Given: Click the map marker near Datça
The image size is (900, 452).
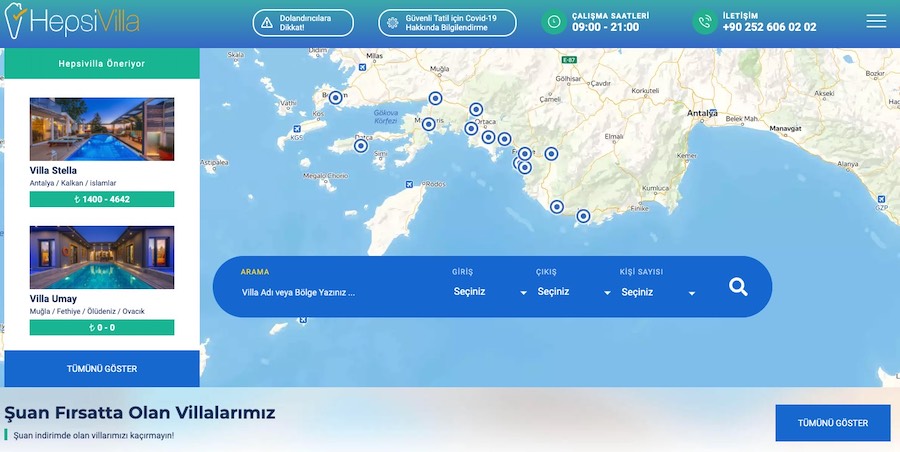Looking at the screenshot, I should (361, 146).
